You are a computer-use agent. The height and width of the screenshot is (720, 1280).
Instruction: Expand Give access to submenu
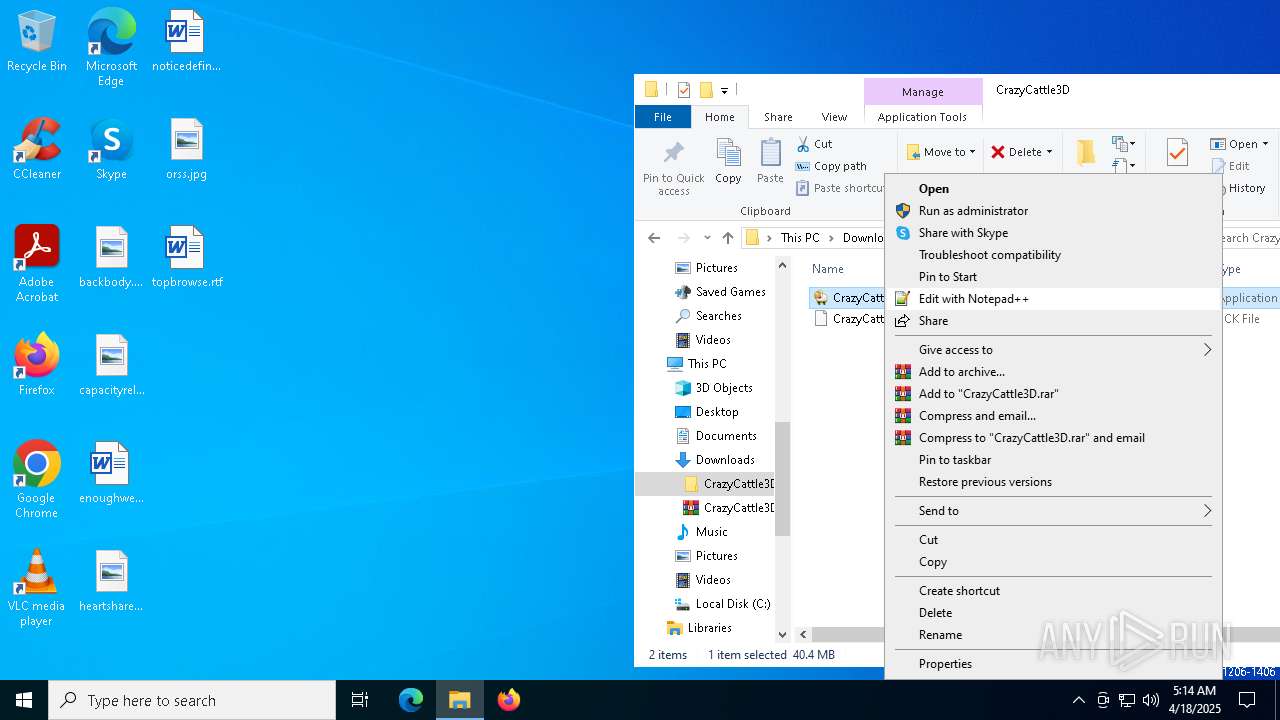pyautogui.click(x=1053, y=350)
